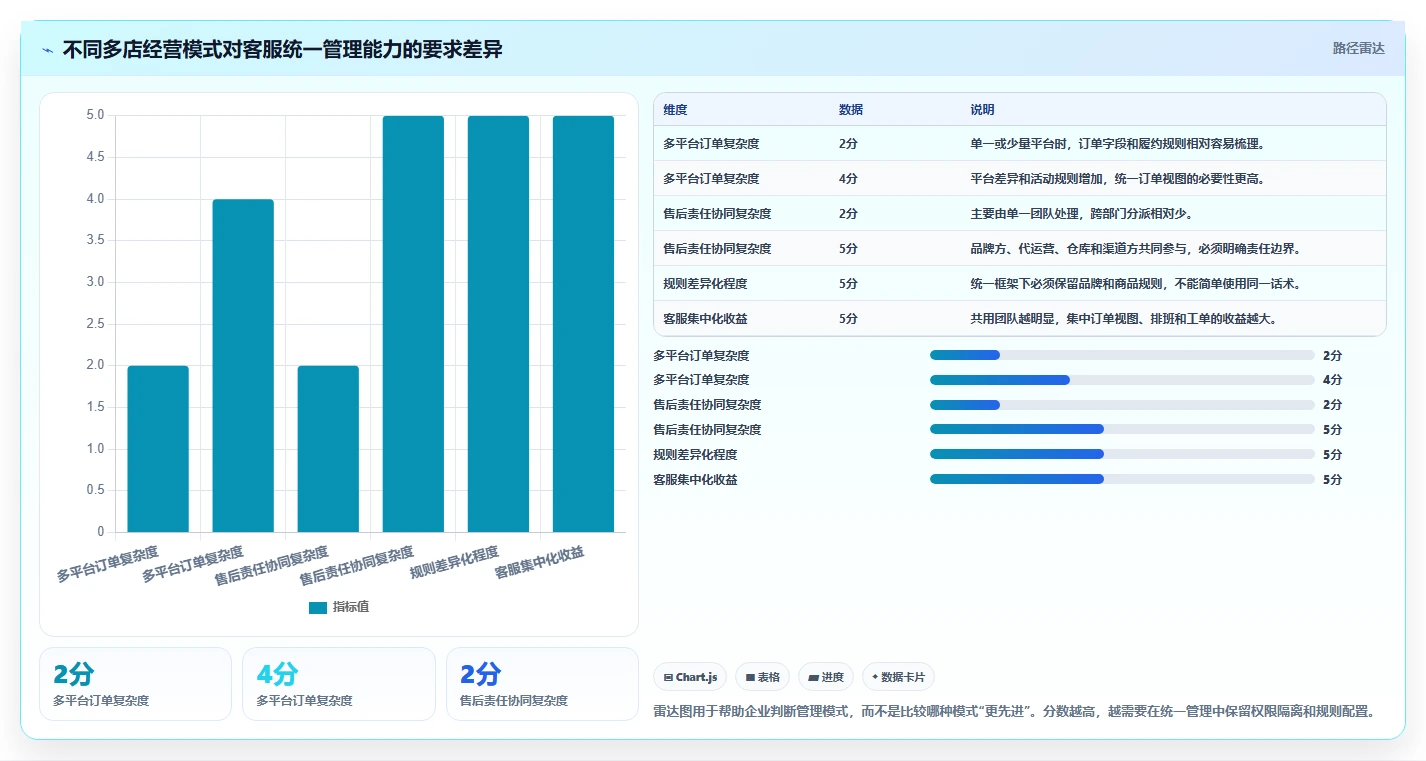
Task: Click the 规则差异化程度 label in the progress list
Action: pyautogui.click(x=695, y=455)
